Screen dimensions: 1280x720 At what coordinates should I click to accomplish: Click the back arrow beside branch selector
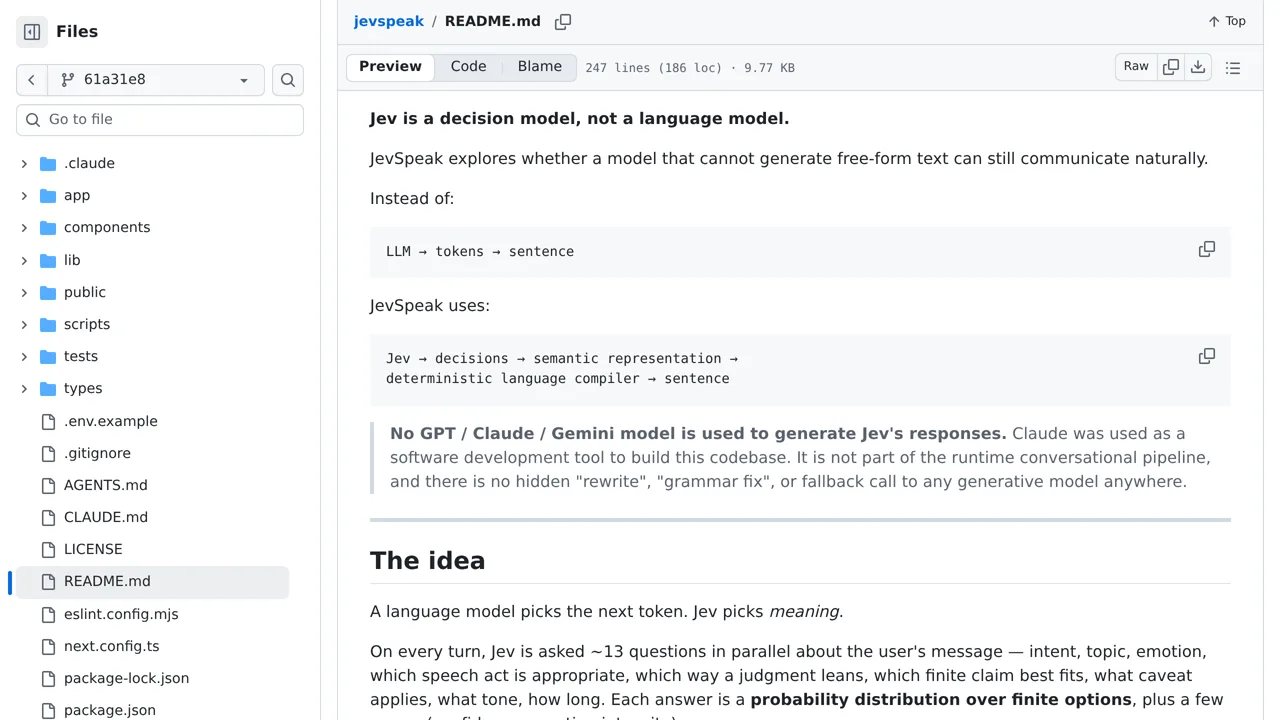click(x=32, y=80)
